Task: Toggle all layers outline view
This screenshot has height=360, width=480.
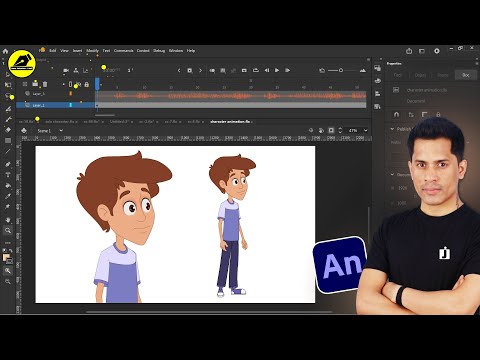Action: [x=70, y=85]
